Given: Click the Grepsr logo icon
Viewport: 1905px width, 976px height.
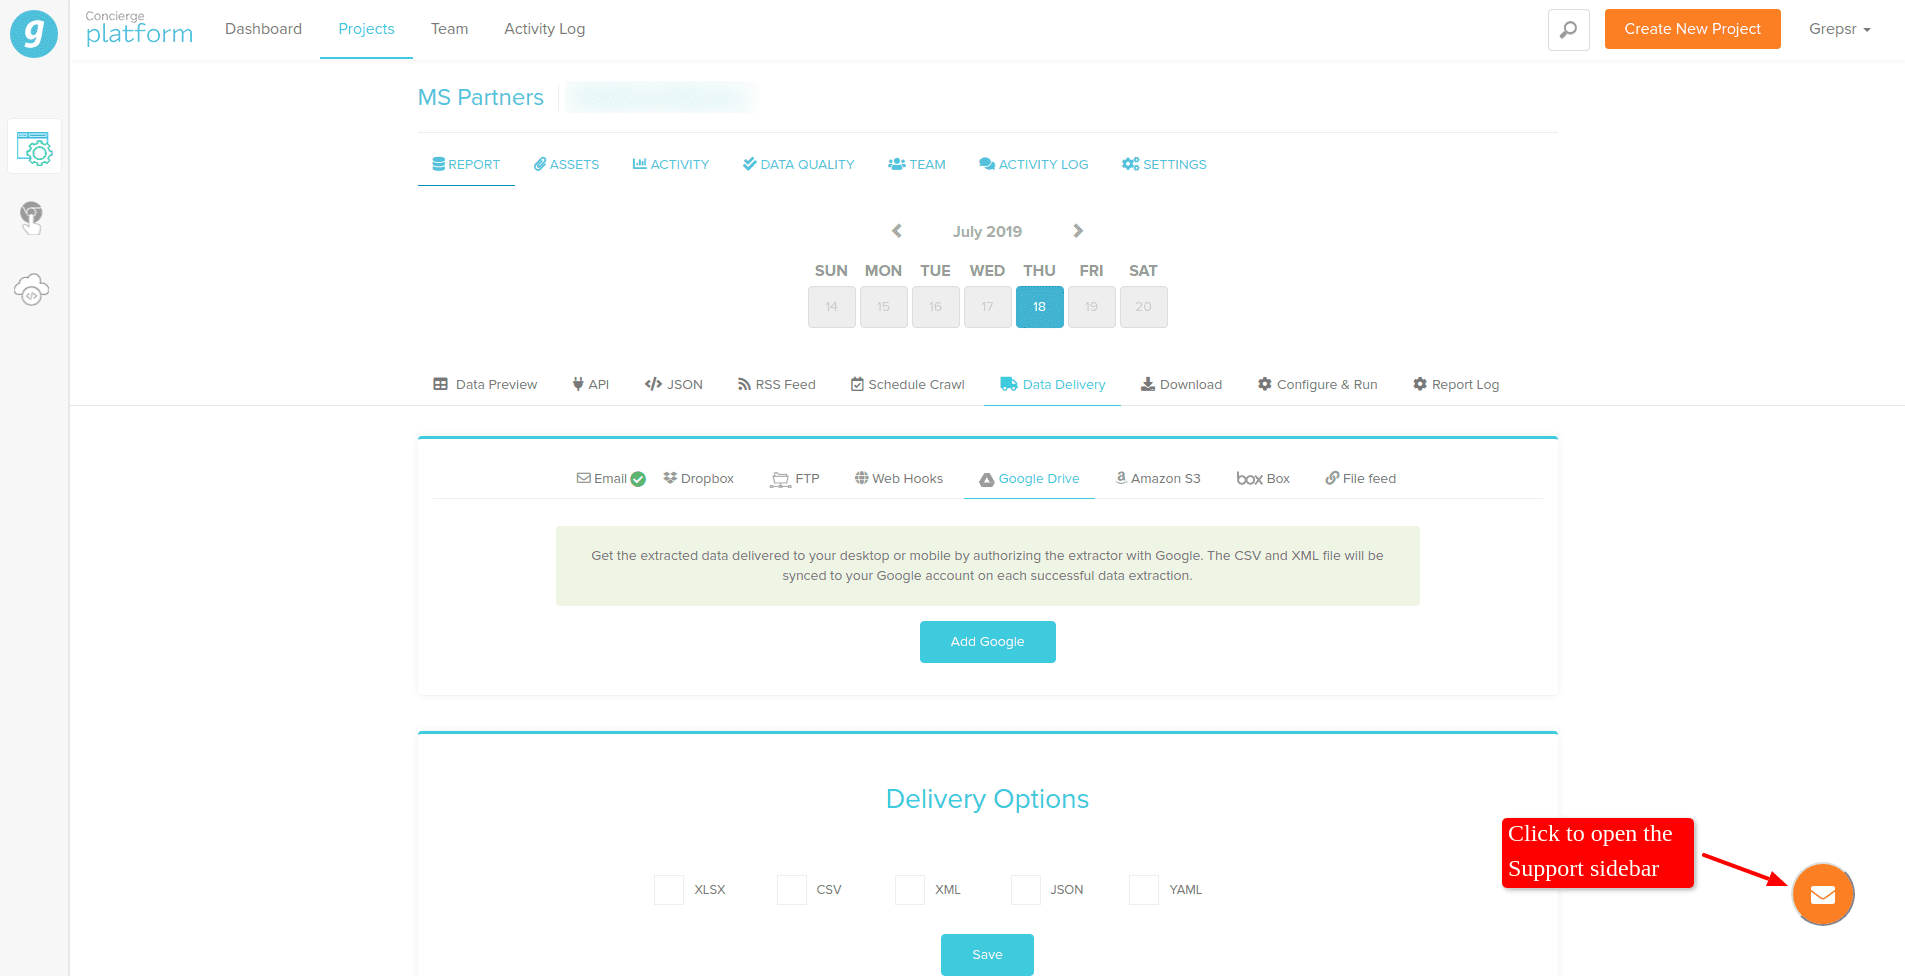Looking at the screenshot, I should pyautogui.click(x=34, y=34).
